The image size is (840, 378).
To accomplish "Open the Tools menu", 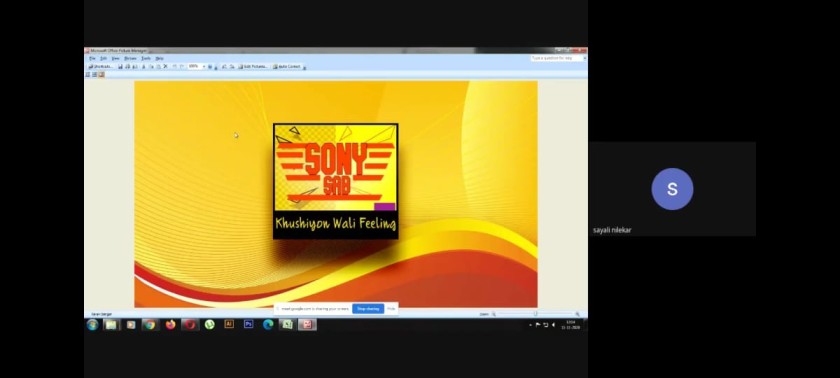I will 146,58.
